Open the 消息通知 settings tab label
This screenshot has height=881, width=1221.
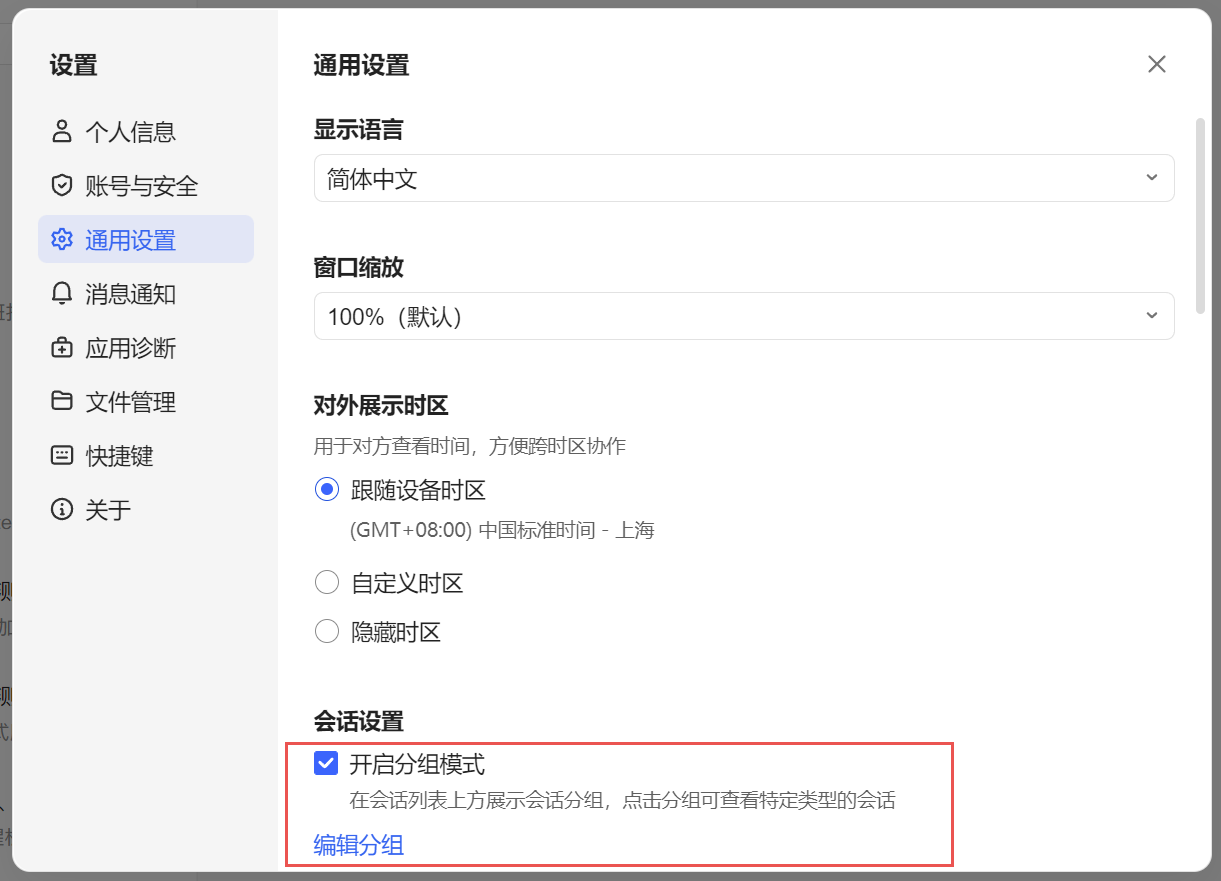(x=131, y=294)
